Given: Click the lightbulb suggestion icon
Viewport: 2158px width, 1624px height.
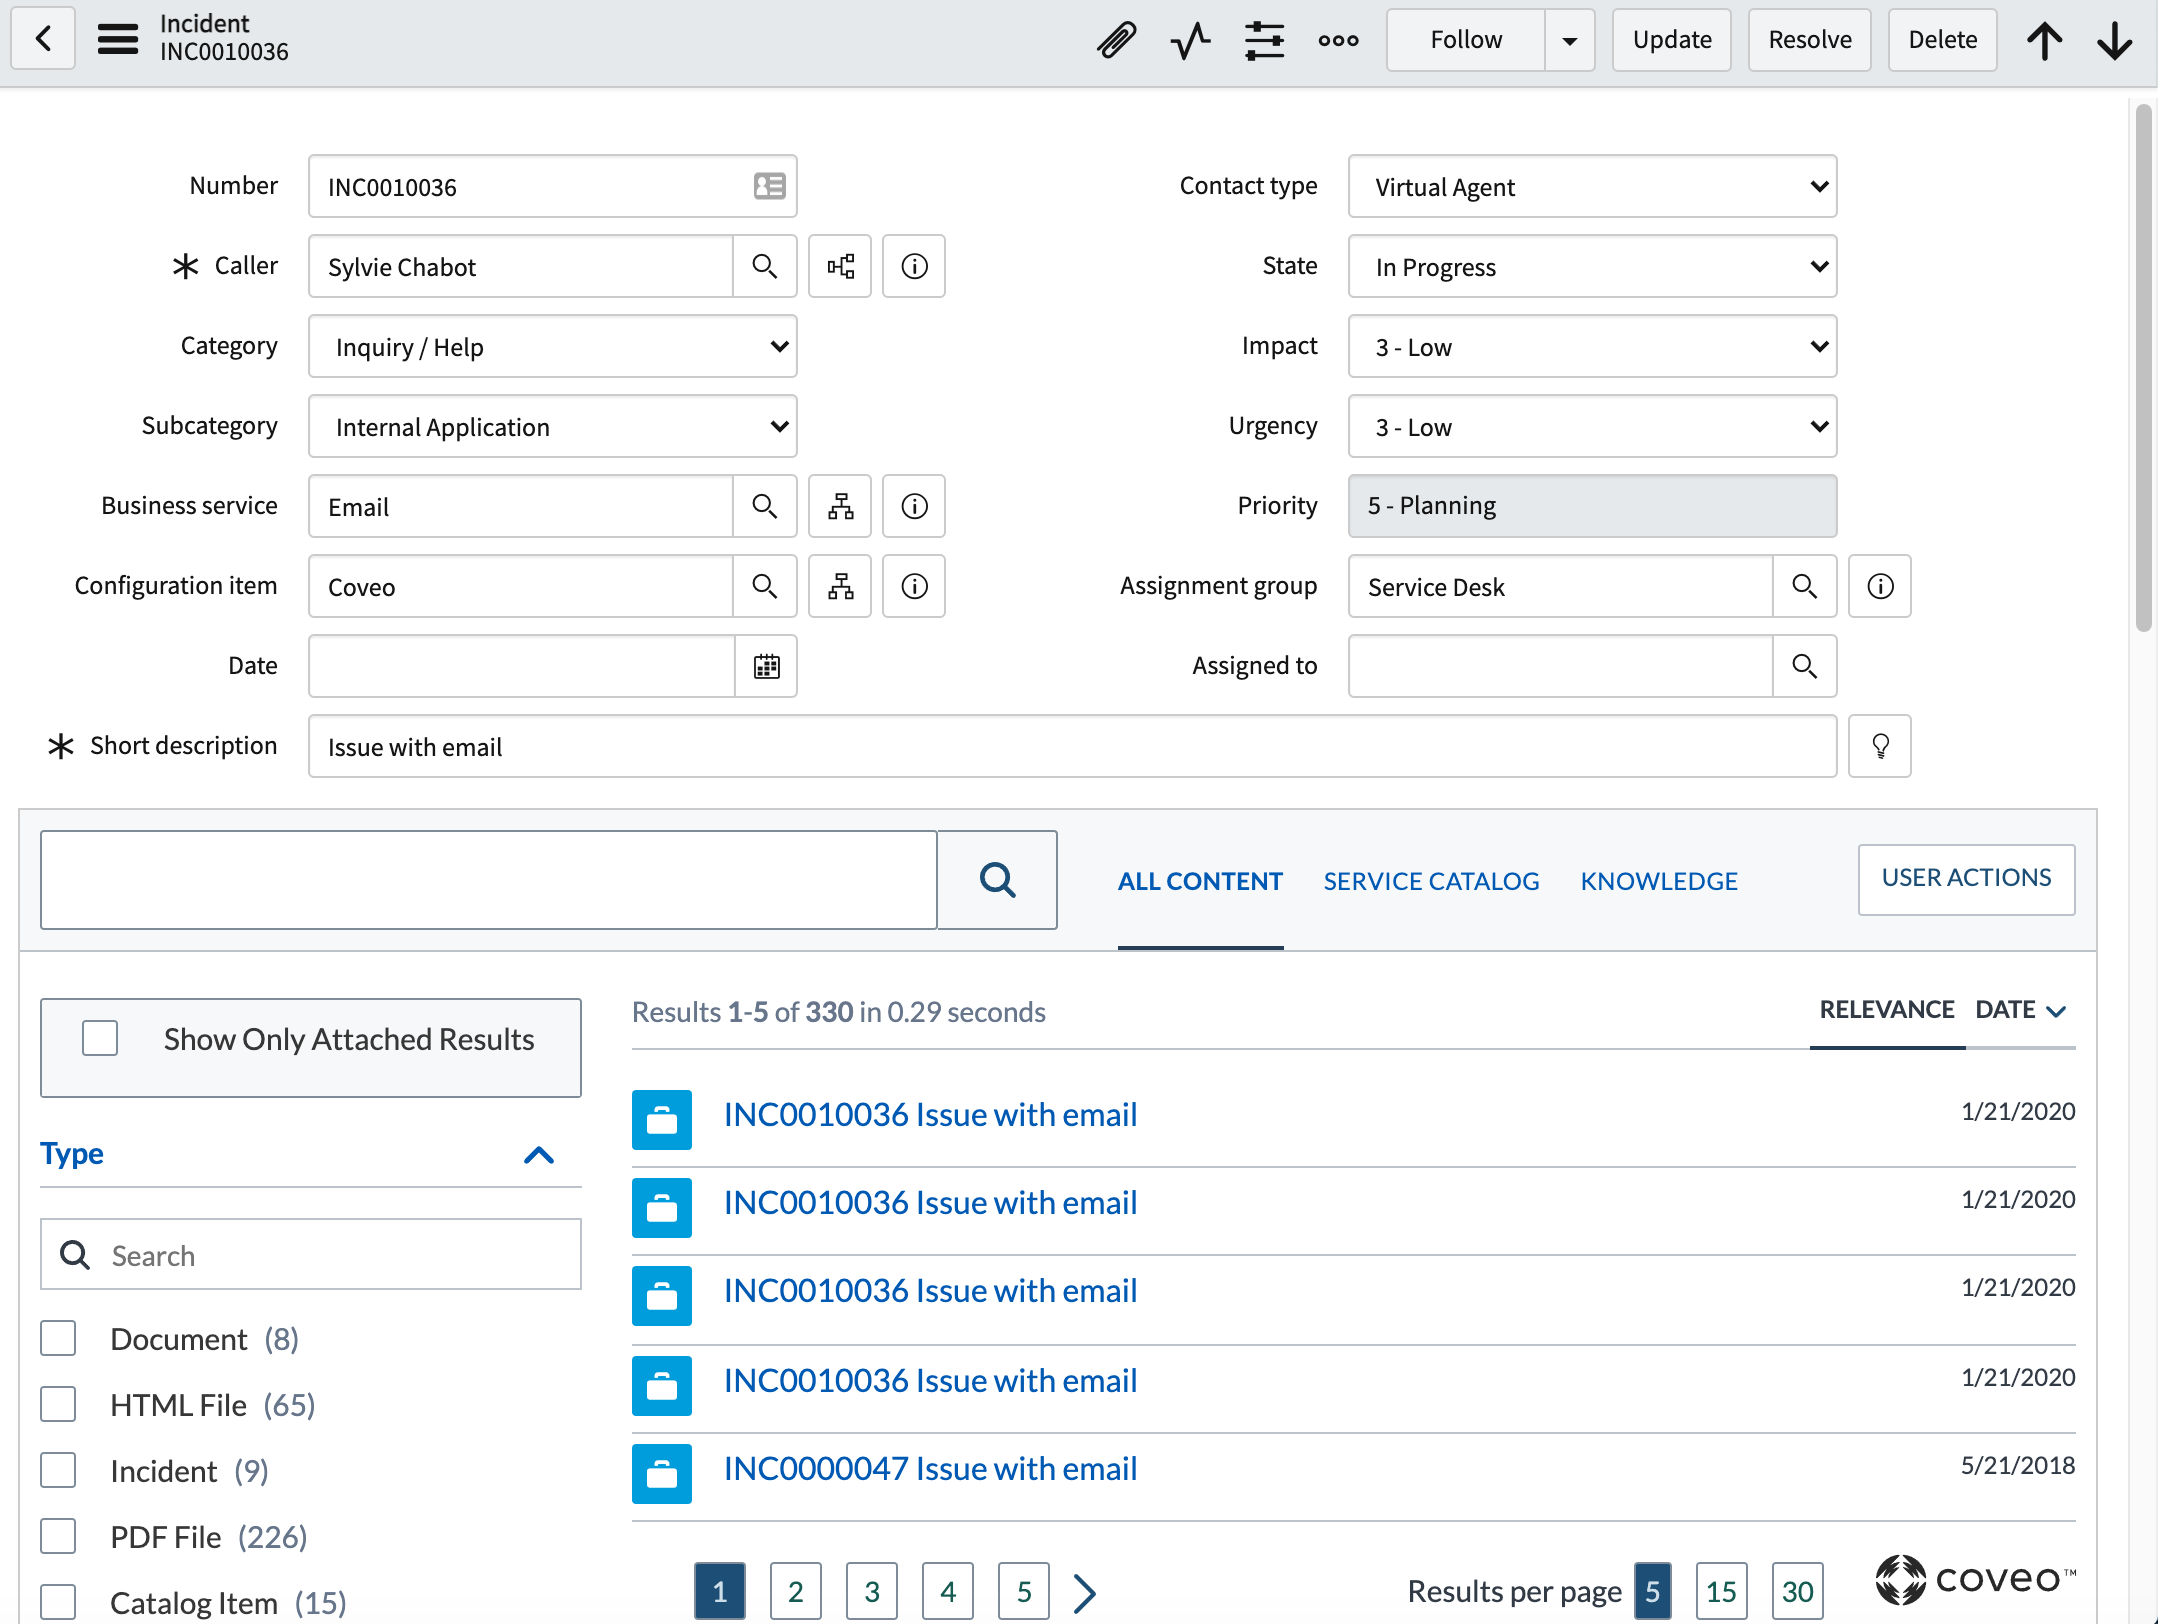Looking at the screenshot, I should (x=1880, y=746).
